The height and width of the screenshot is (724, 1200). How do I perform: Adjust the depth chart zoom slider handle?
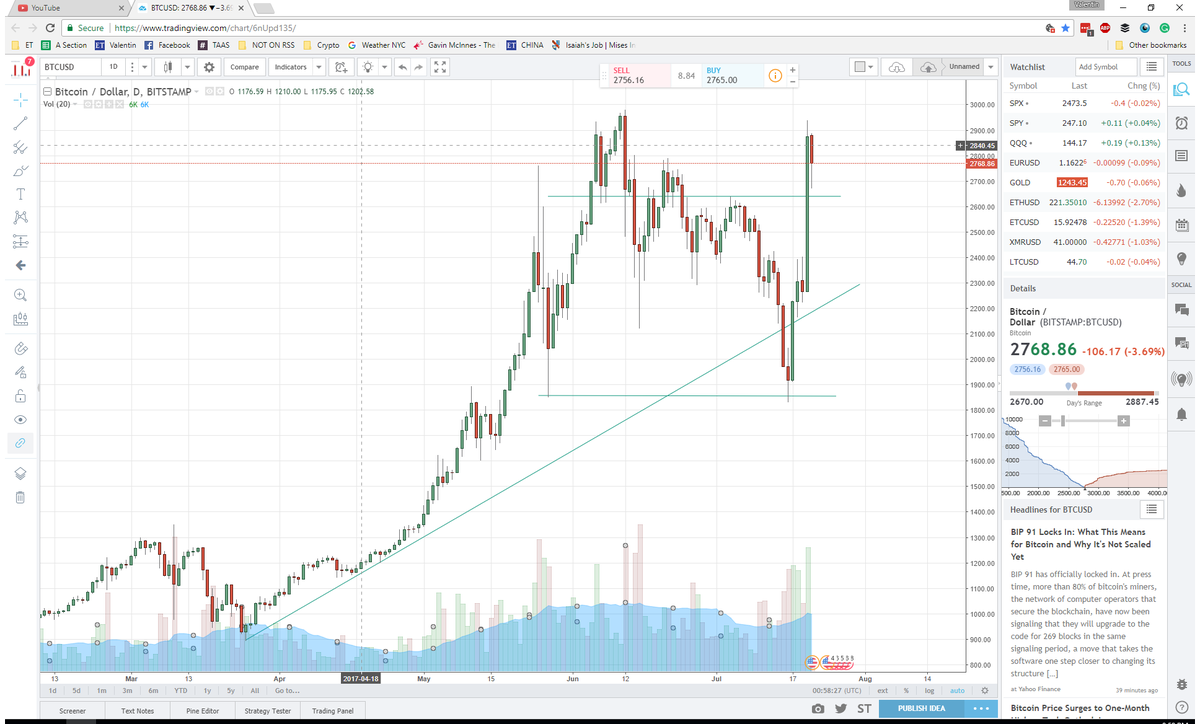[x=1063, y=421]
